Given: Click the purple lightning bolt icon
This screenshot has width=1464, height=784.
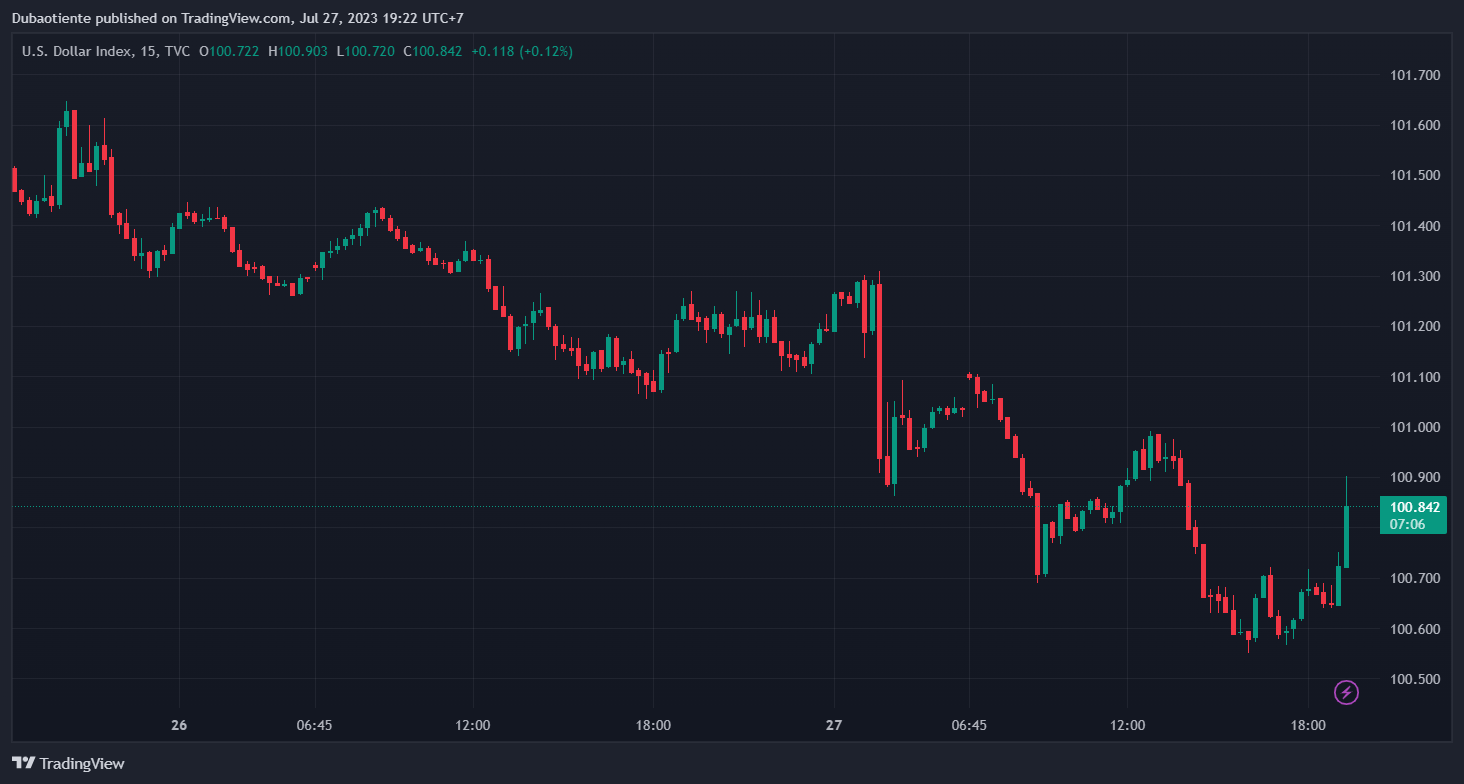Looking at the screenshot, I should (x=1347, y=692).
